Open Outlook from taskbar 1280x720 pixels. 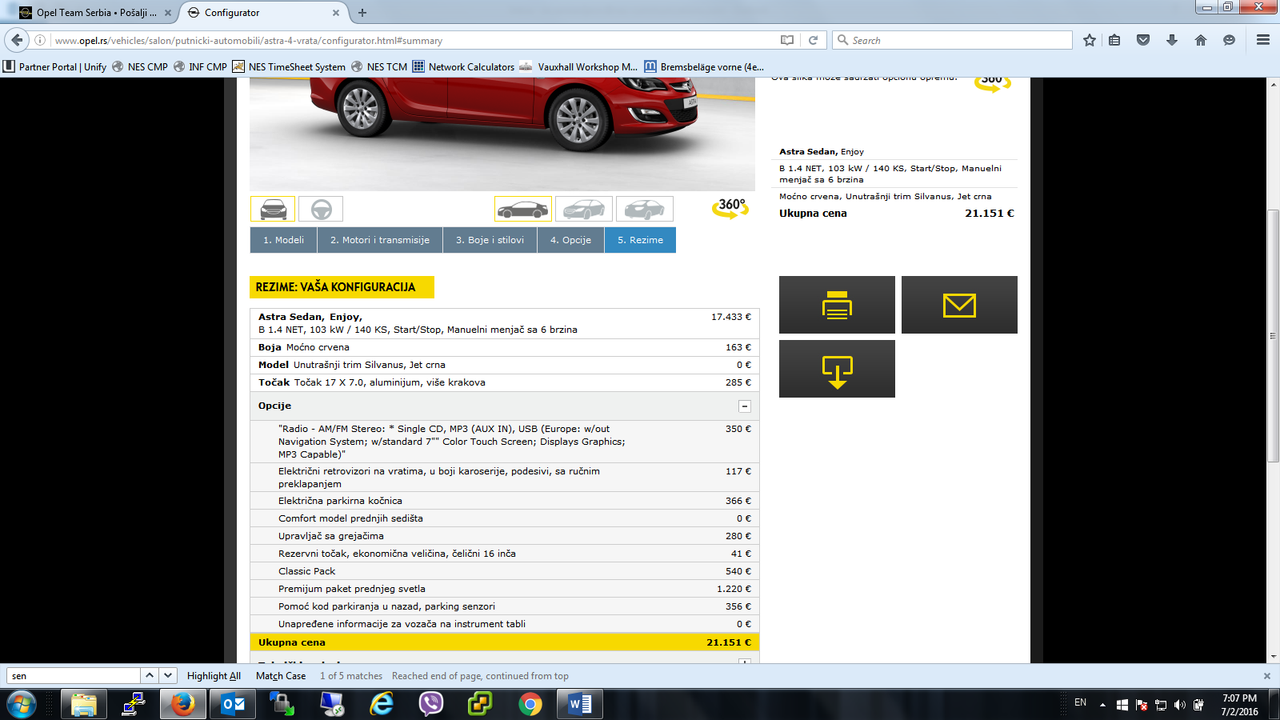click(233, 704)
